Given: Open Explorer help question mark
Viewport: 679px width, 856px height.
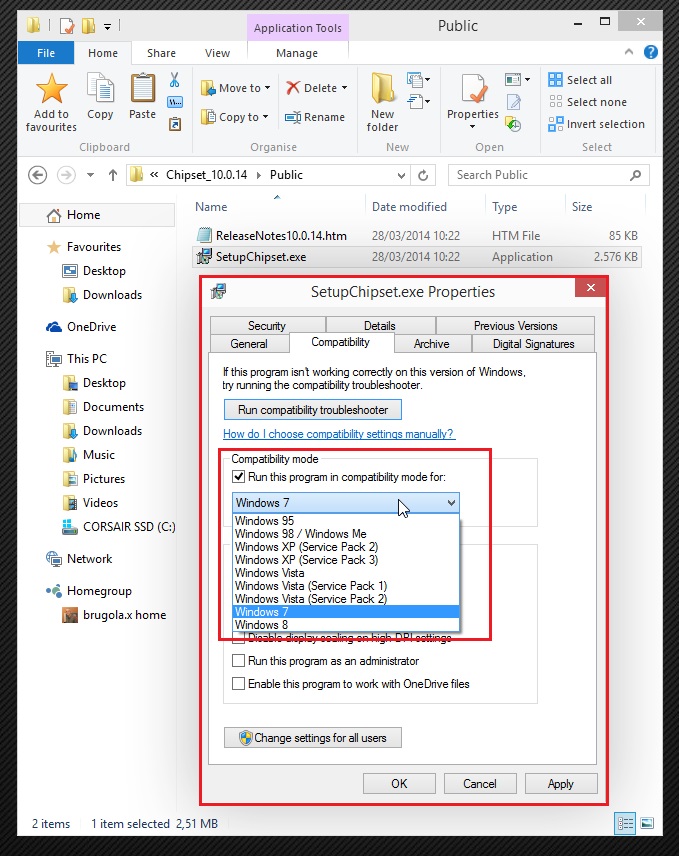Looking at the screenshot, I should (x=651, y=52).
